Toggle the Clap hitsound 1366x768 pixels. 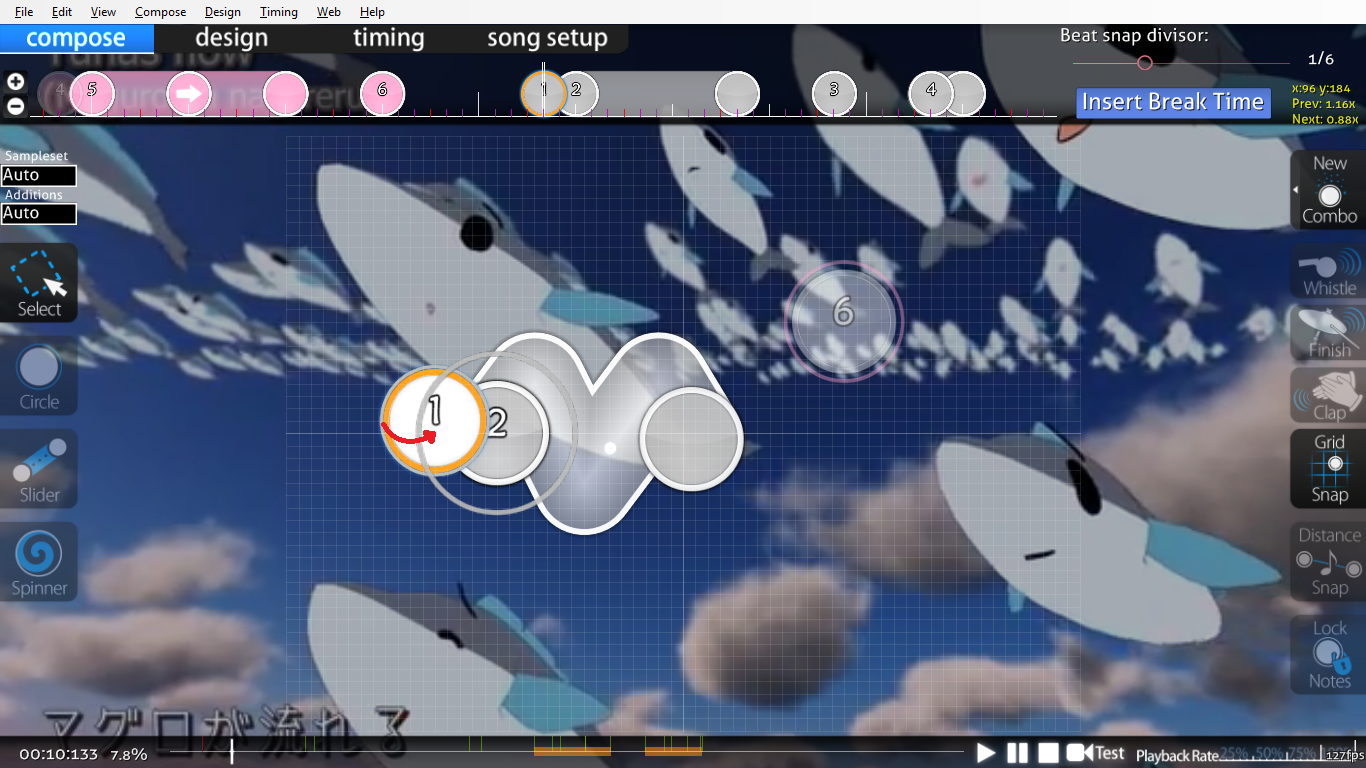[x=1329, y=395]
